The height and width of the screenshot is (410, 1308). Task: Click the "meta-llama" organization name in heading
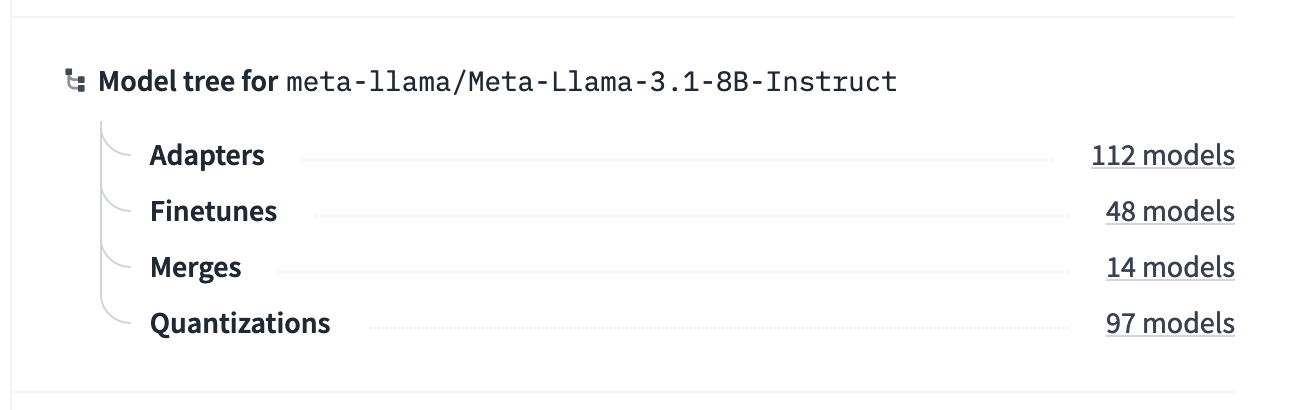pos(366,81)
